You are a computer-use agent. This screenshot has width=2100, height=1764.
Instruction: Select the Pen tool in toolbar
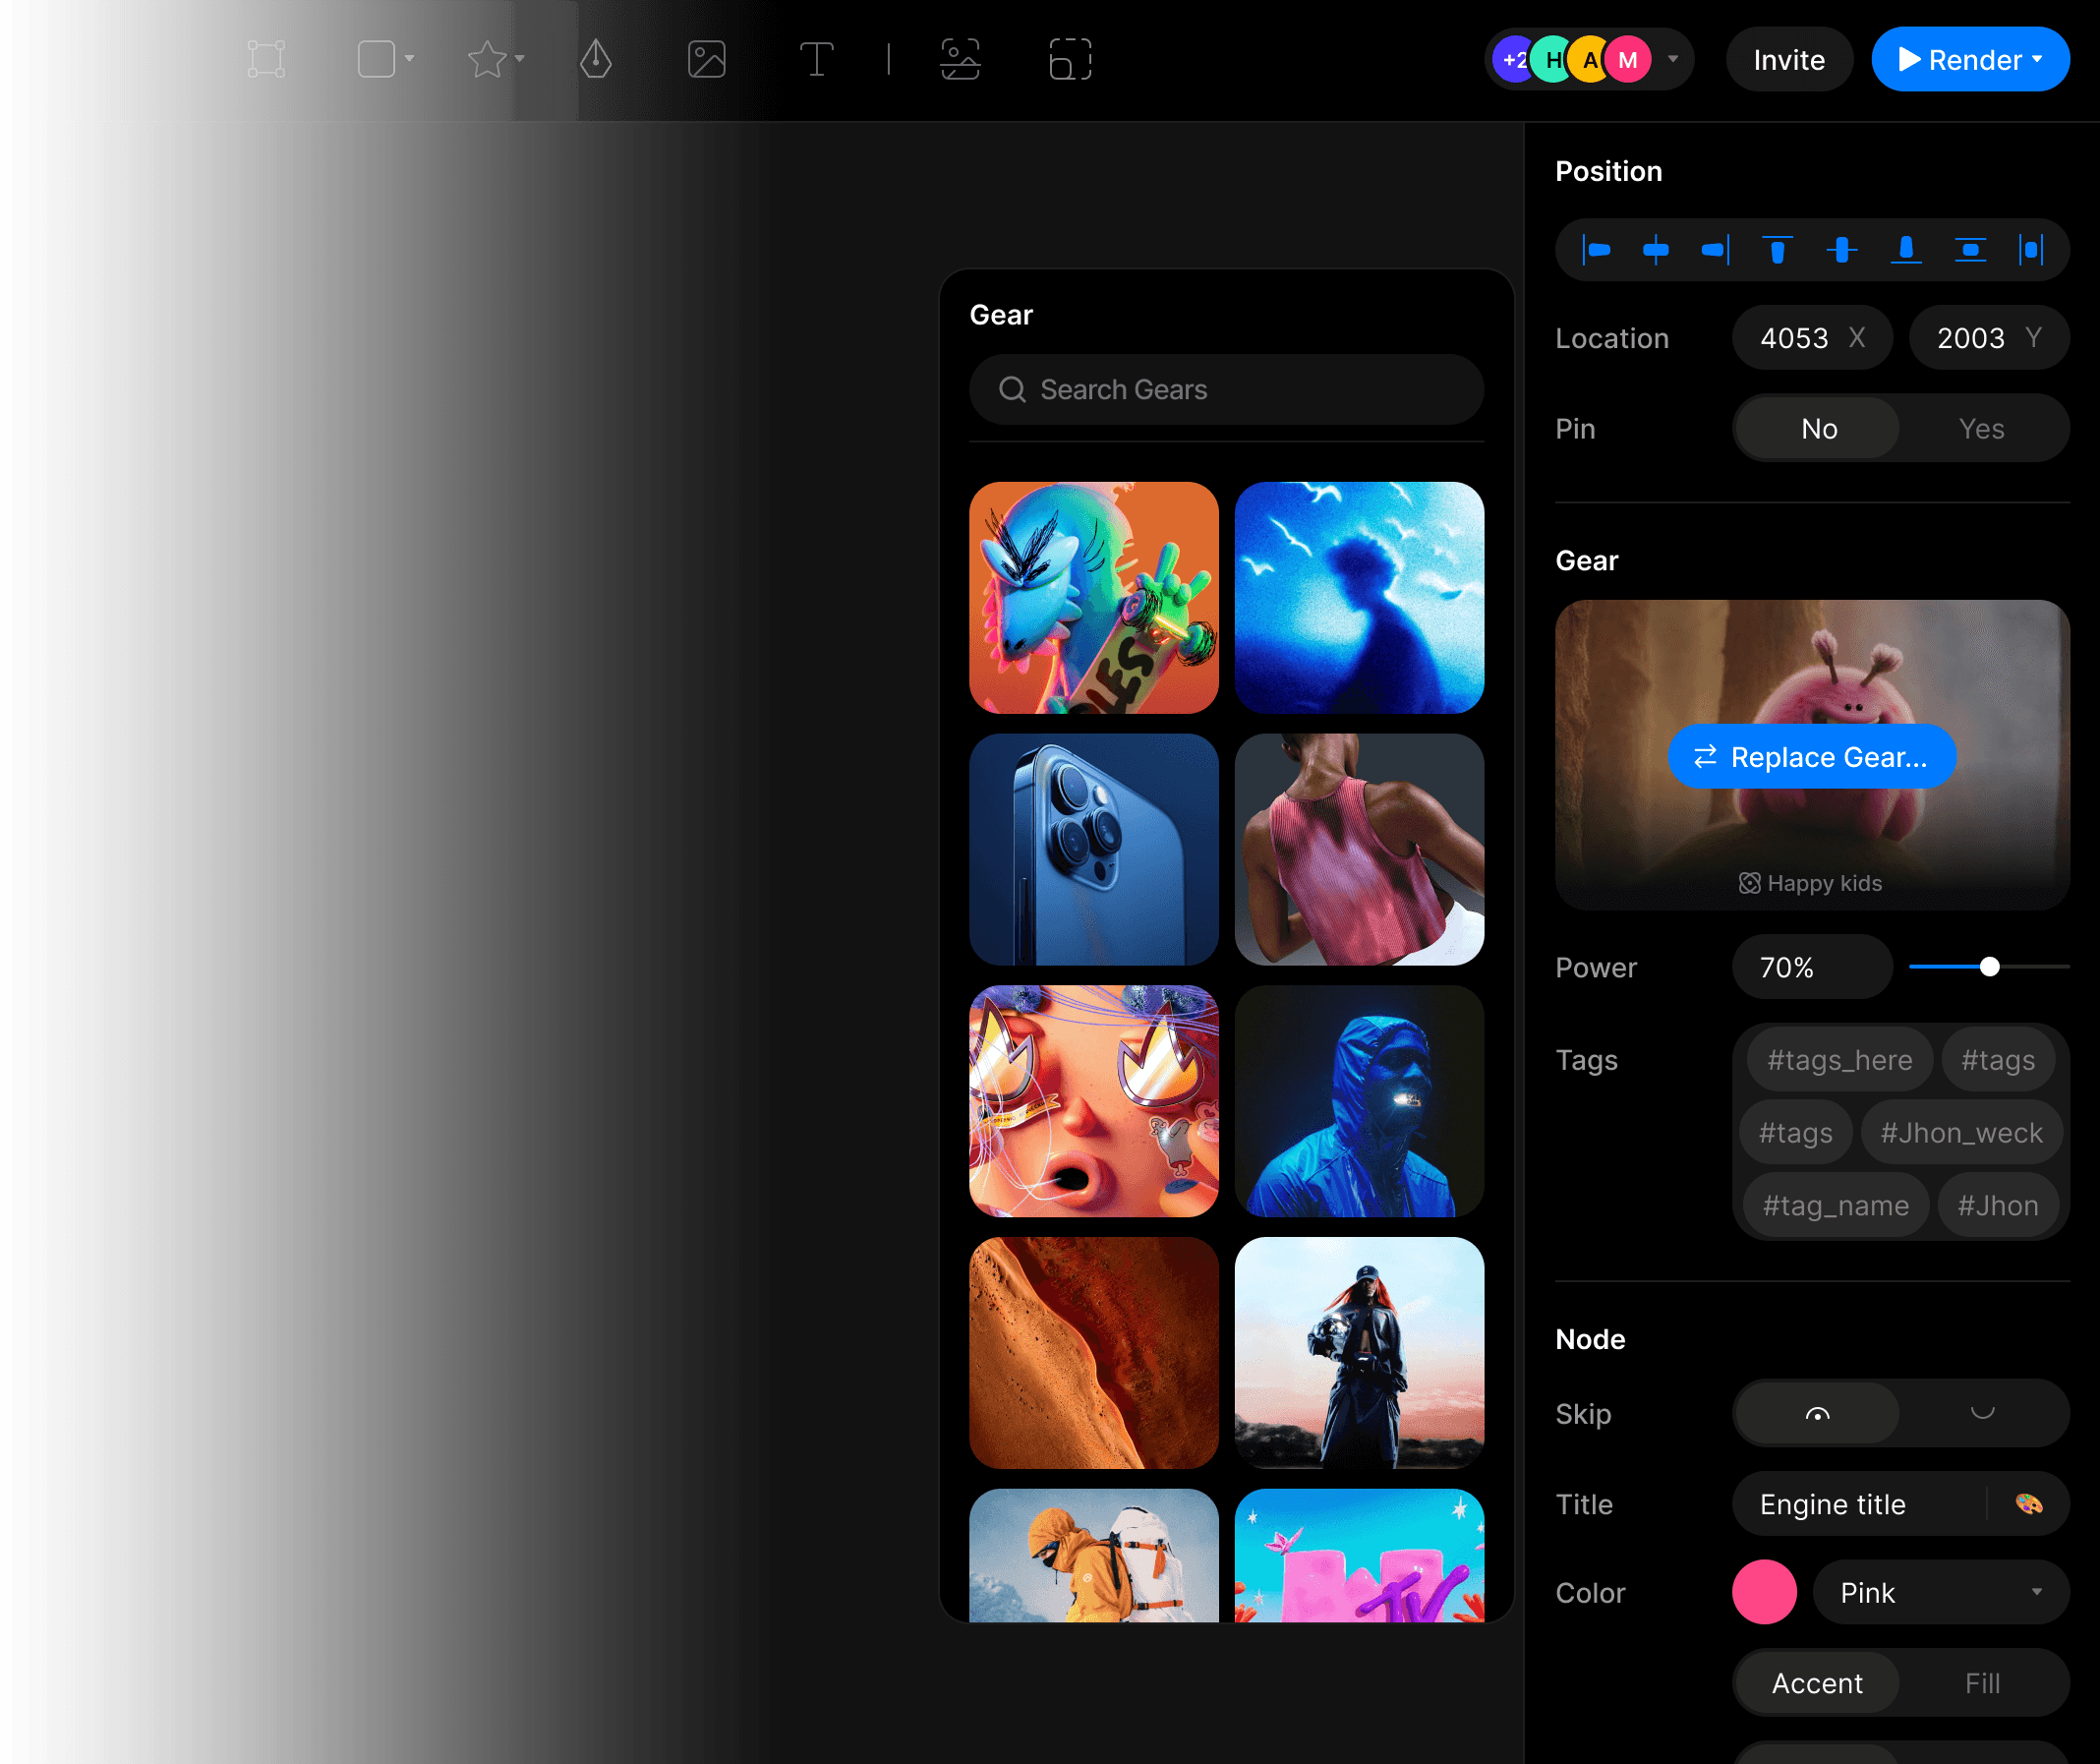tap(596, 59)
